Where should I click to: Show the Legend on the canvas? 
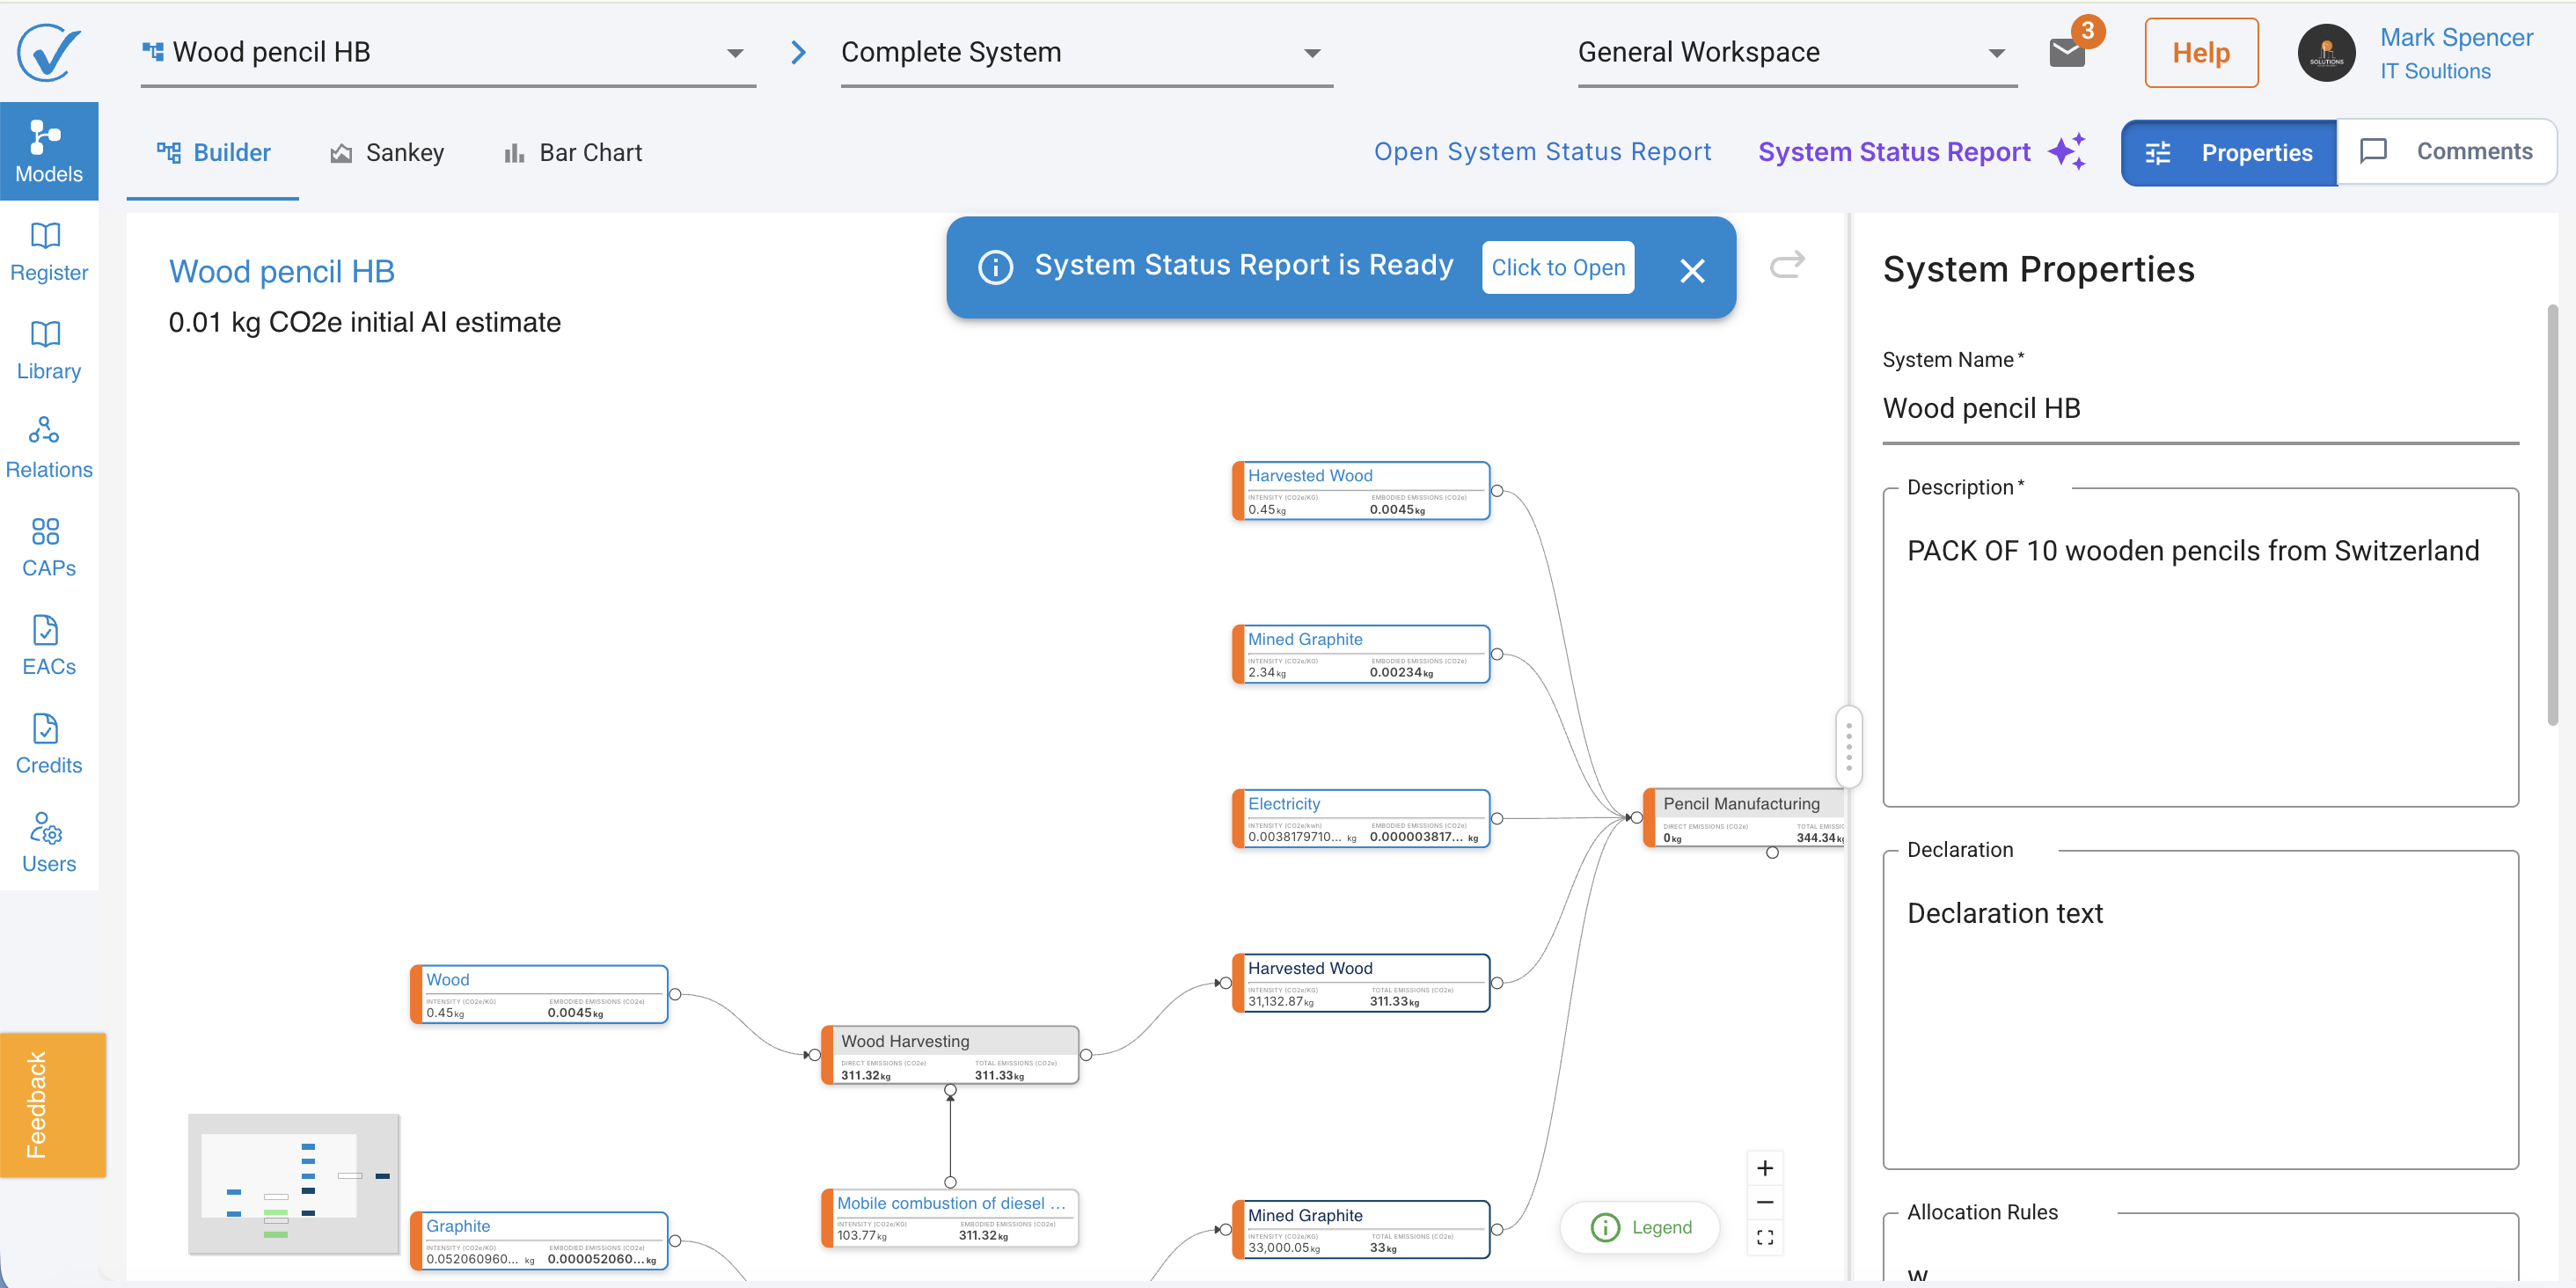(x=1640, y=1227)
